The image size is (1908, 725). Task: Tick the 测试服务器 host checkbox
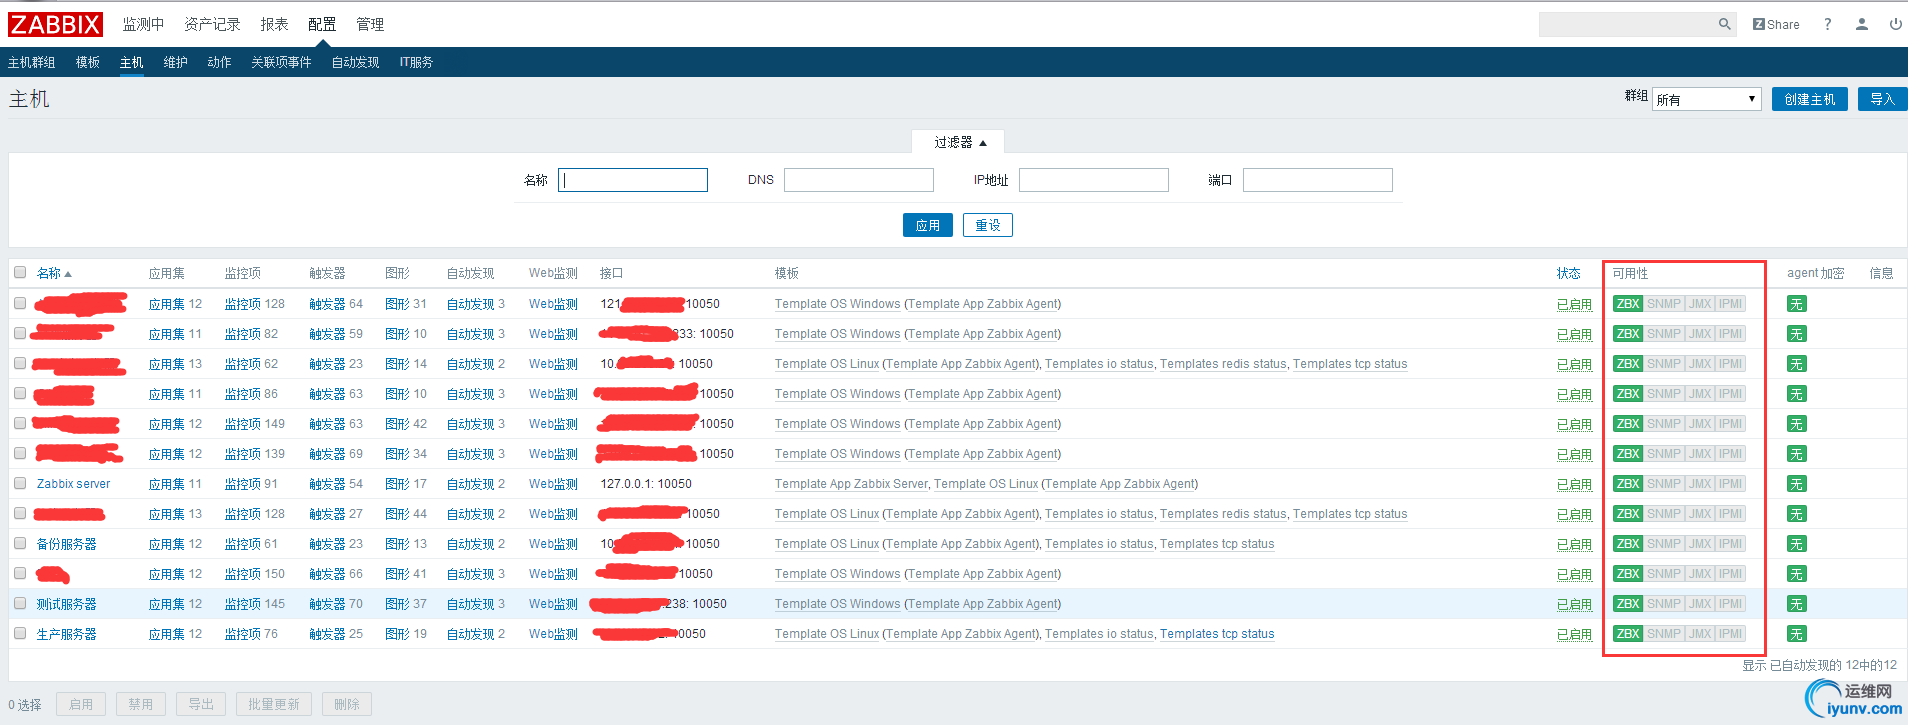20,603
